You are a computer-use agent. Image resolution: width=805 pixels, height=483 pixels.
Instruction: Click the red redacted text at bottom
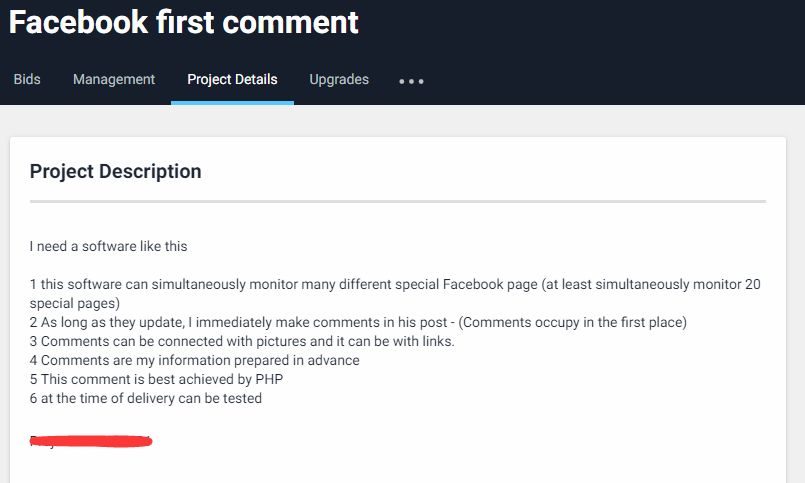point(91,441)
